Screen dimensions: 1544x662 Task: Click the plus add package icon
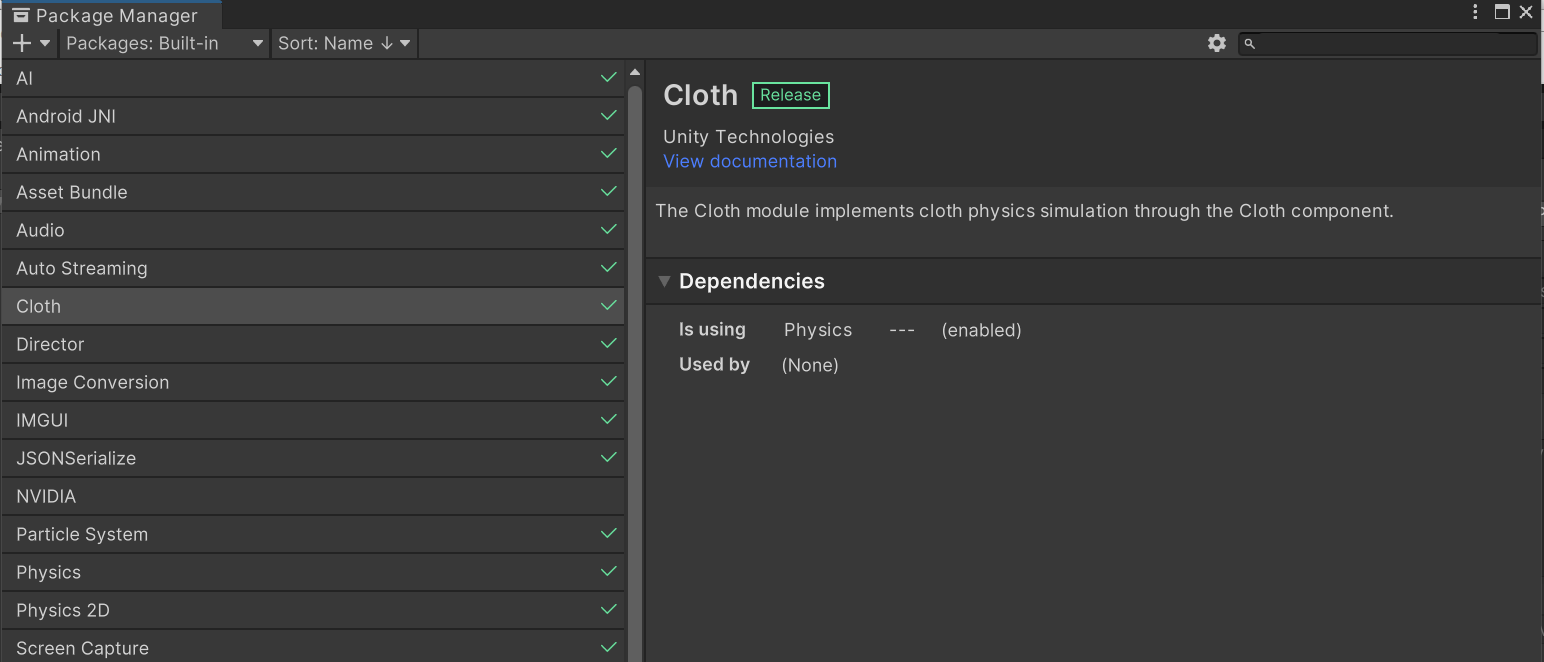[x=22, y=43]
